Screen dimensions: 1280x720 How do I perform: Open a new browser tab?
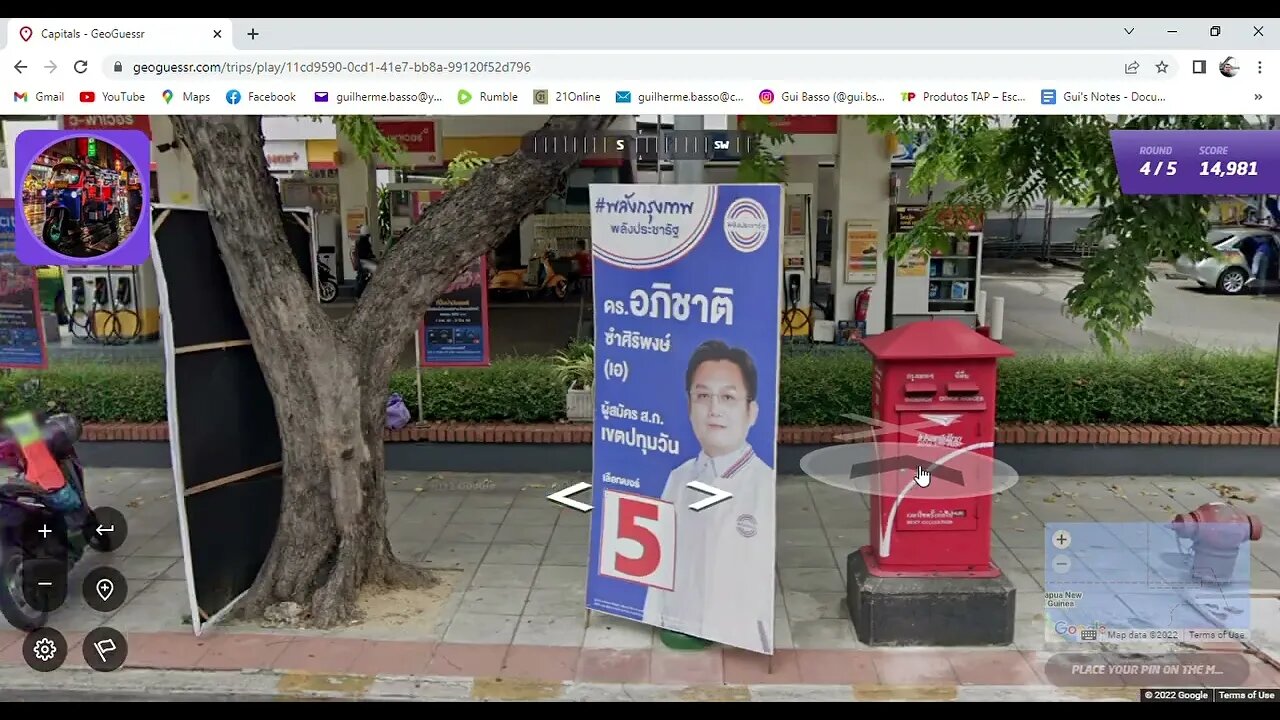(x=253, y=33)
